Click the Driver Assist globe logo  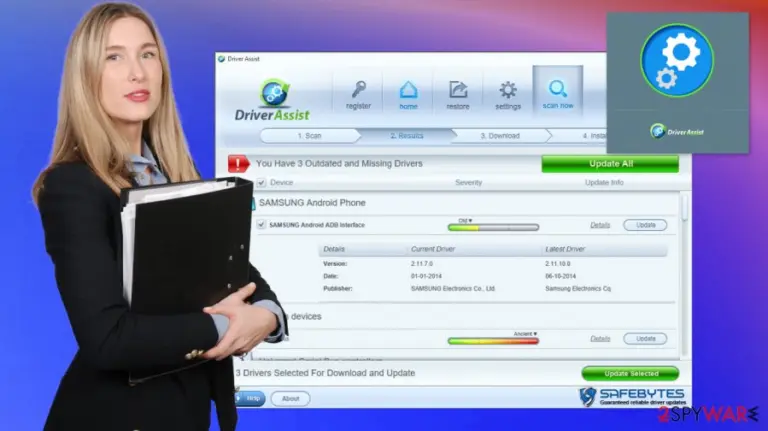click(274, 93)
